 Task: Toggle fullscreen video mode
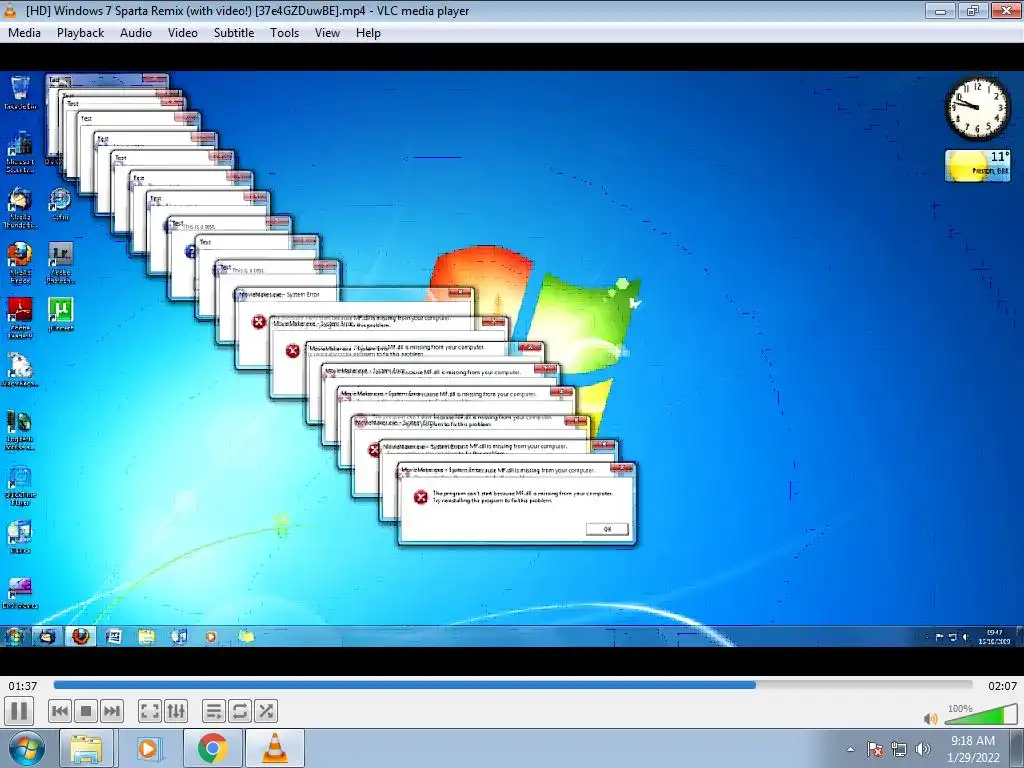pos(150,711)
